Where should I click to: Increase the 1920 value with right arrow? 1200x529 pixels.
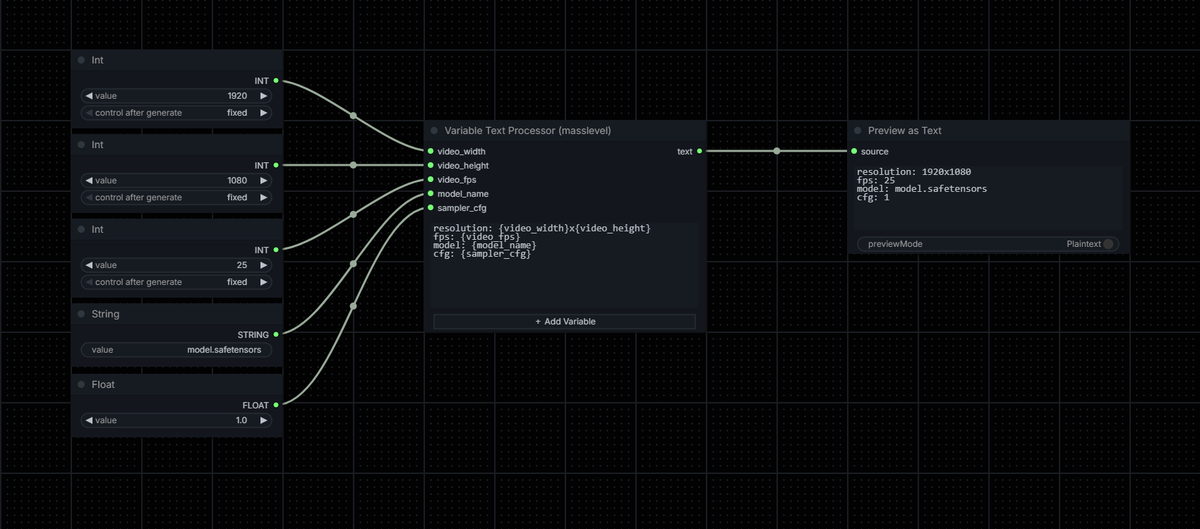click(x=264, y=96)
